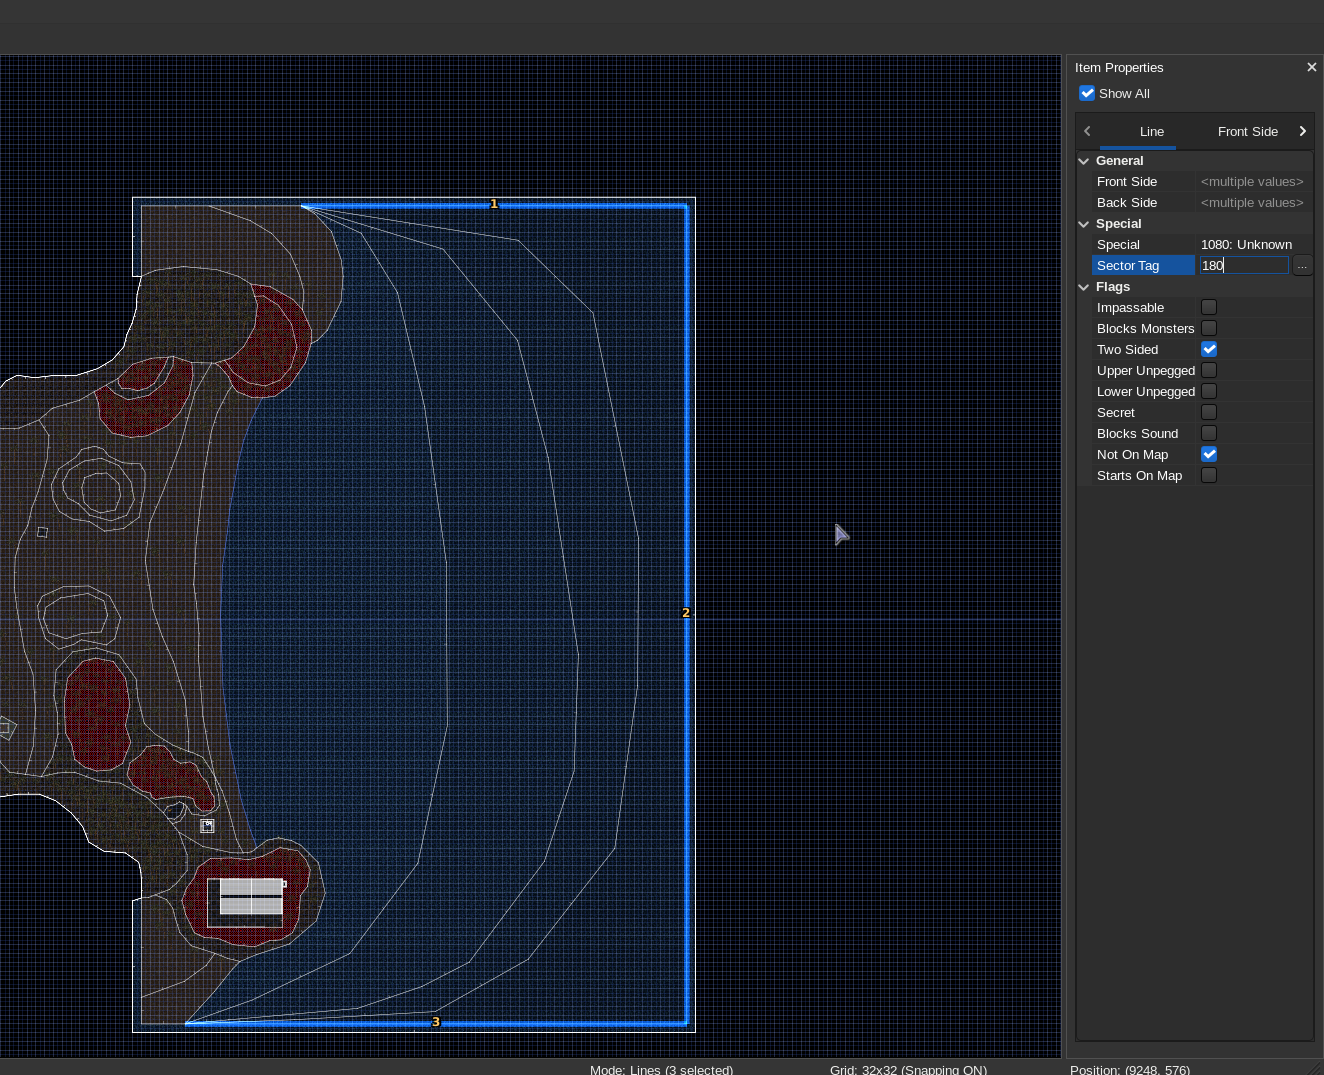Click the 'Grid: 32x32 (Snapping ON)' status text

click(908, 1070)
